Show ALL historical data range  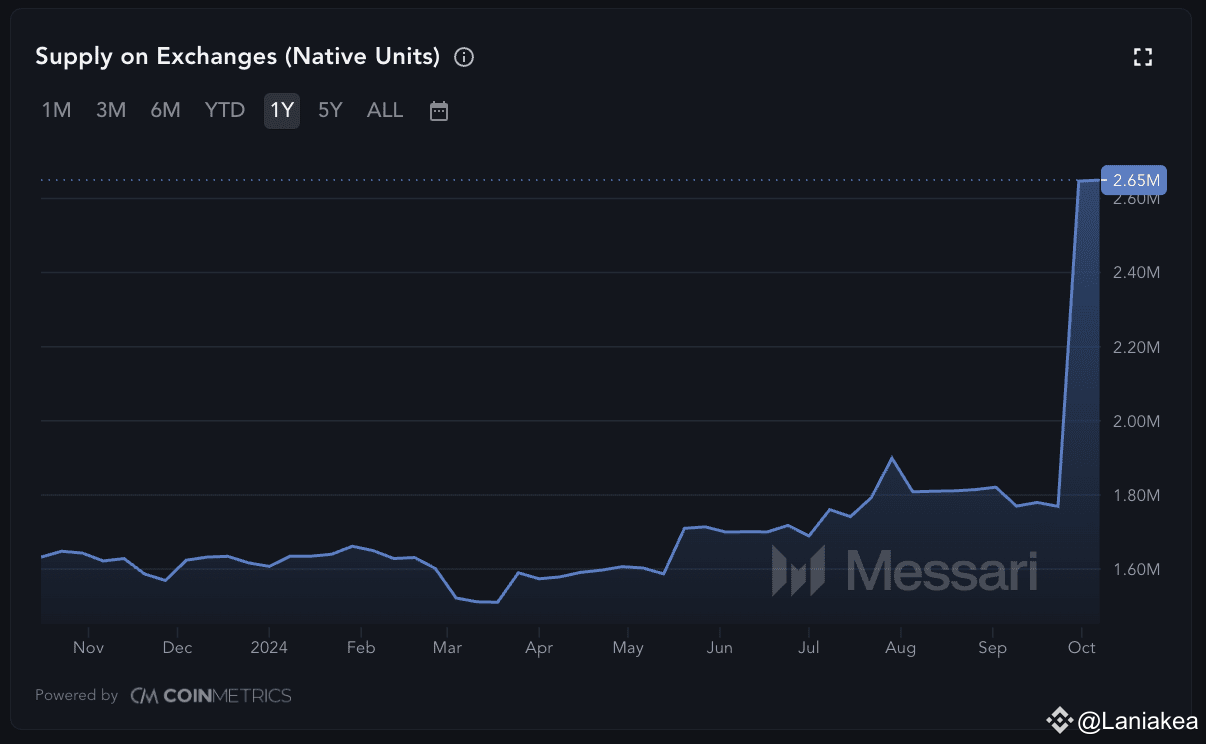[x=385, y=110]
